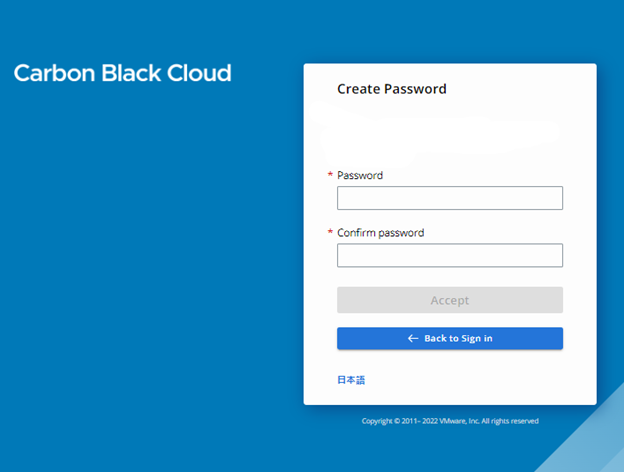Click the All rights reserved footer text
Image resolution: width=624 pixels, height=472 pixels.
click(x=510, y=421)
